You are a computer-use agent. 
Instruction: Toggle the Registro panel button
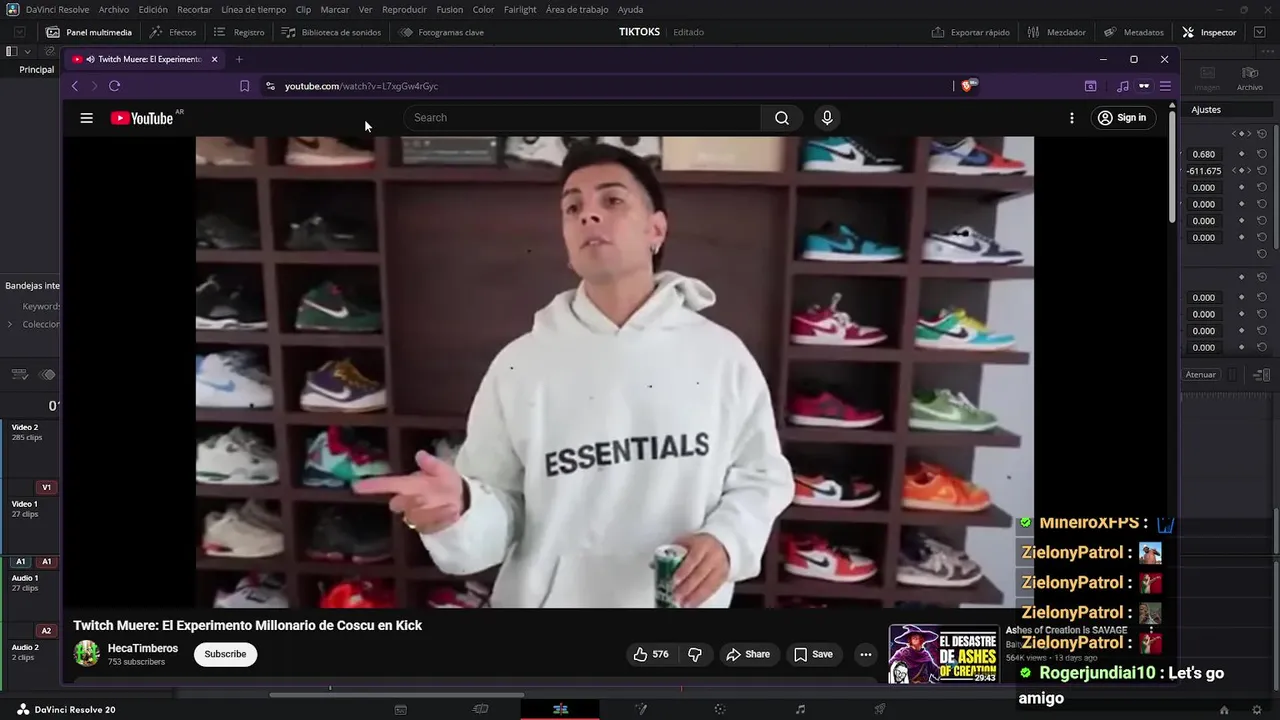click(x=240, y=32)
